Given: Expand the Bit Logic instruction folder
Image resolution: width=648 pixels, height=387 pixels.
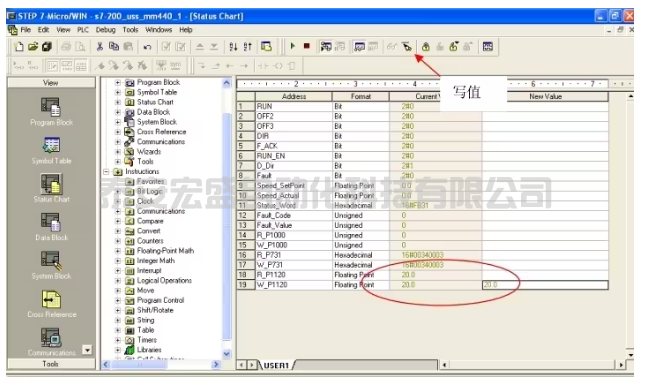Looking at the screenshot, I should pyautogui.click(x=118, y=191).
